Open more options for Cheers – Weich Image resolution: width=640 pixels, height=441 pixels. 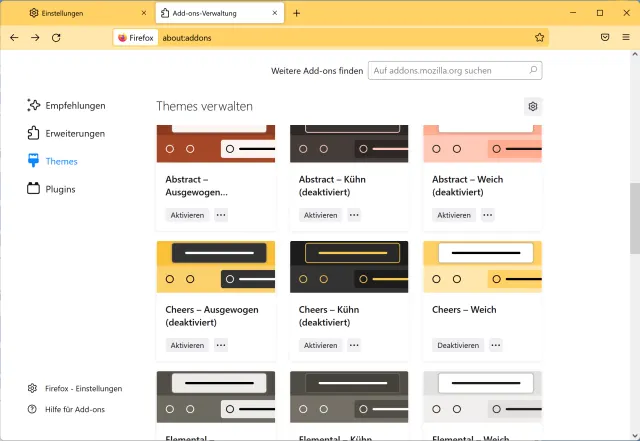[496, 345]
